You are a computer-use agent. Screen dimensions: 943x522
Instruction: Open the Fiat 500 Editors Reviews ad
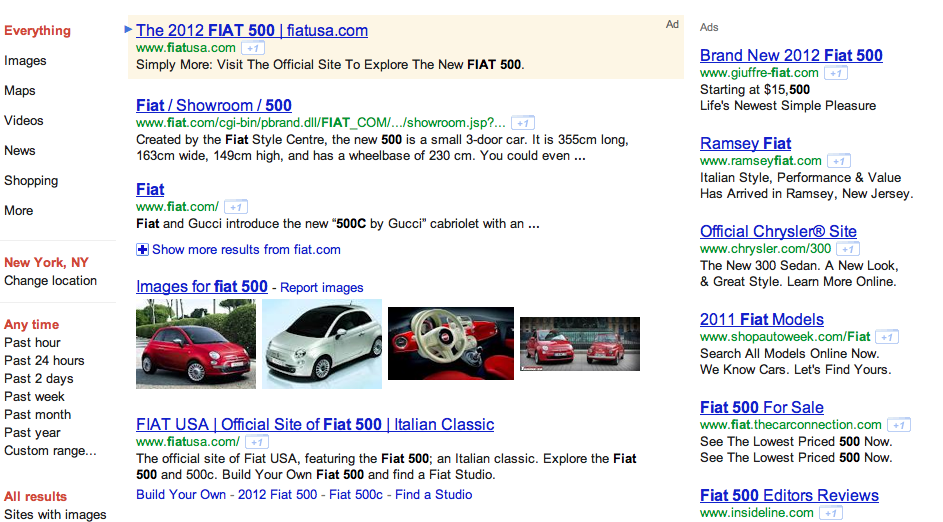click(790, 496)
